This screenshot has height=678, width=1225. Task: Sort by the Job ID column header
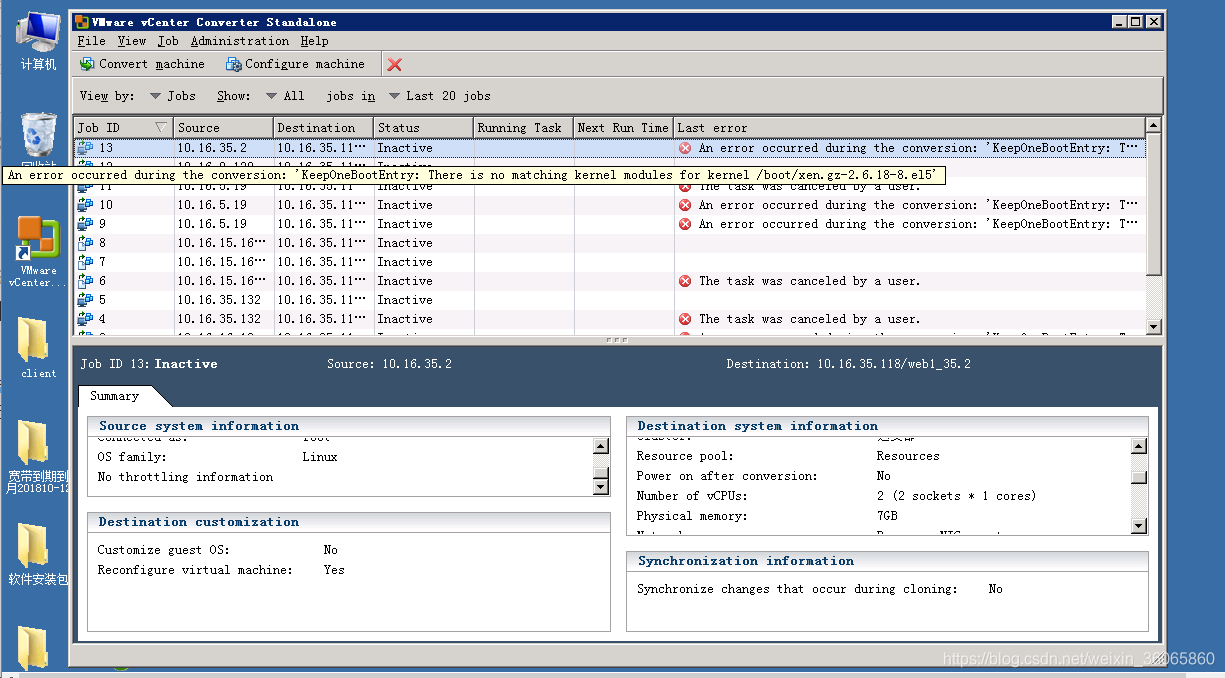(x=123, y=128)
